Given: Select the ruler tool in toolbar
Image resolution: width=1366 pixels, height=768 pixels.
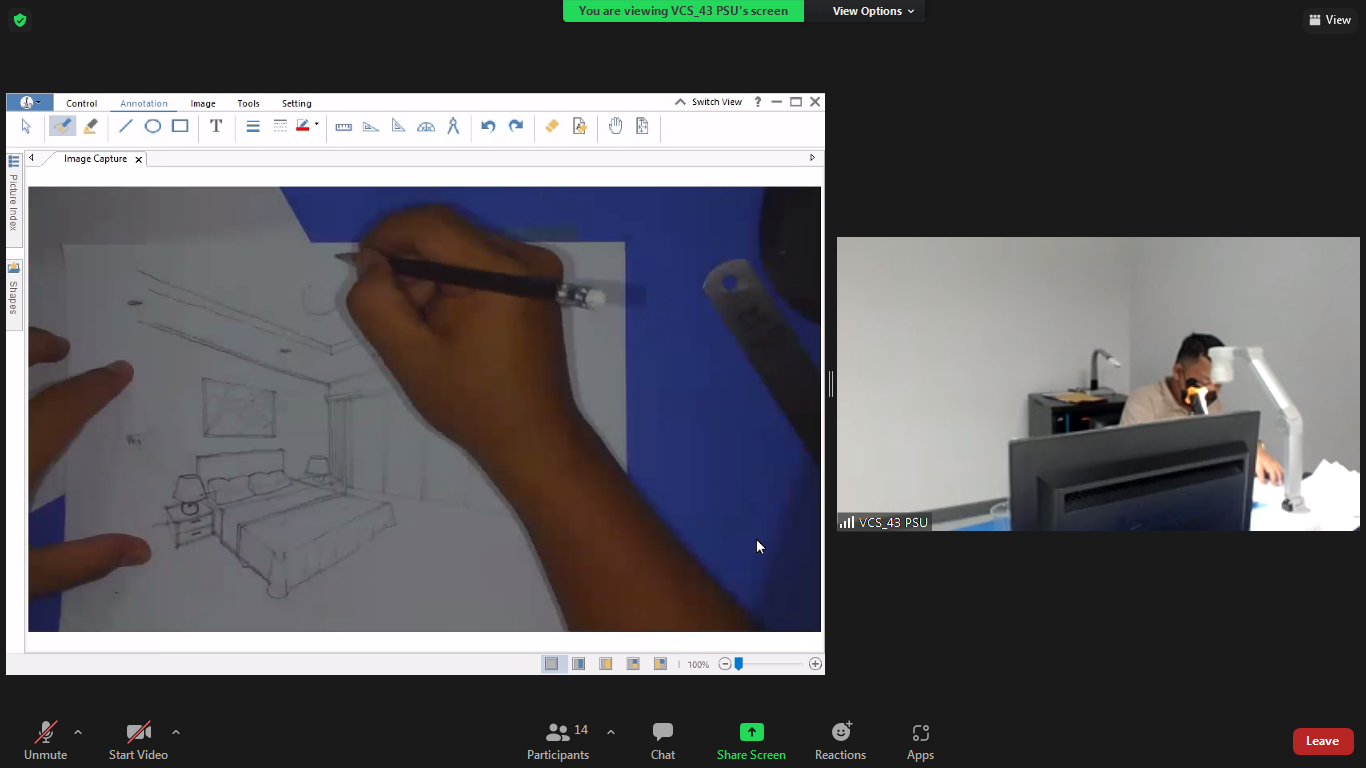Looking at the screenshot, I should [x=344, y=126].
